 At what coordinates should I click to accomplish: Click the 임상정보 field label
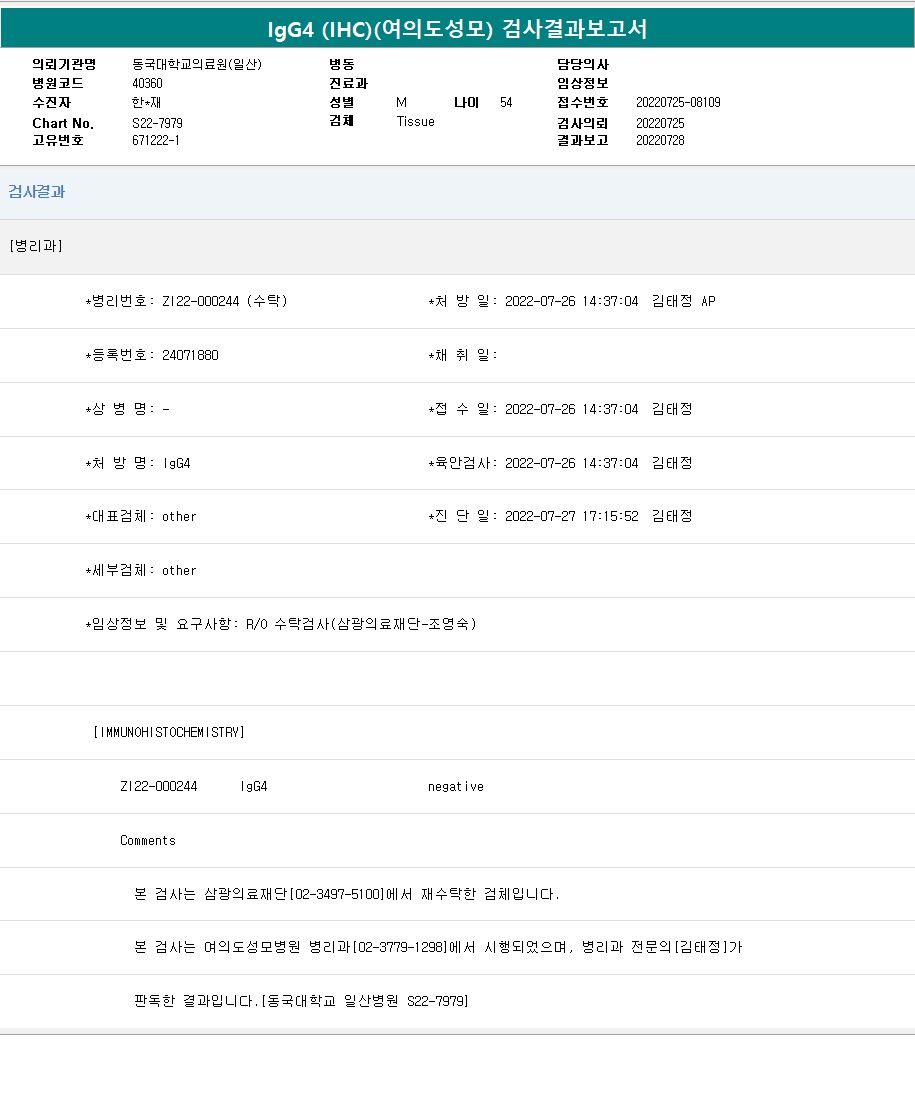coord(583,83)
